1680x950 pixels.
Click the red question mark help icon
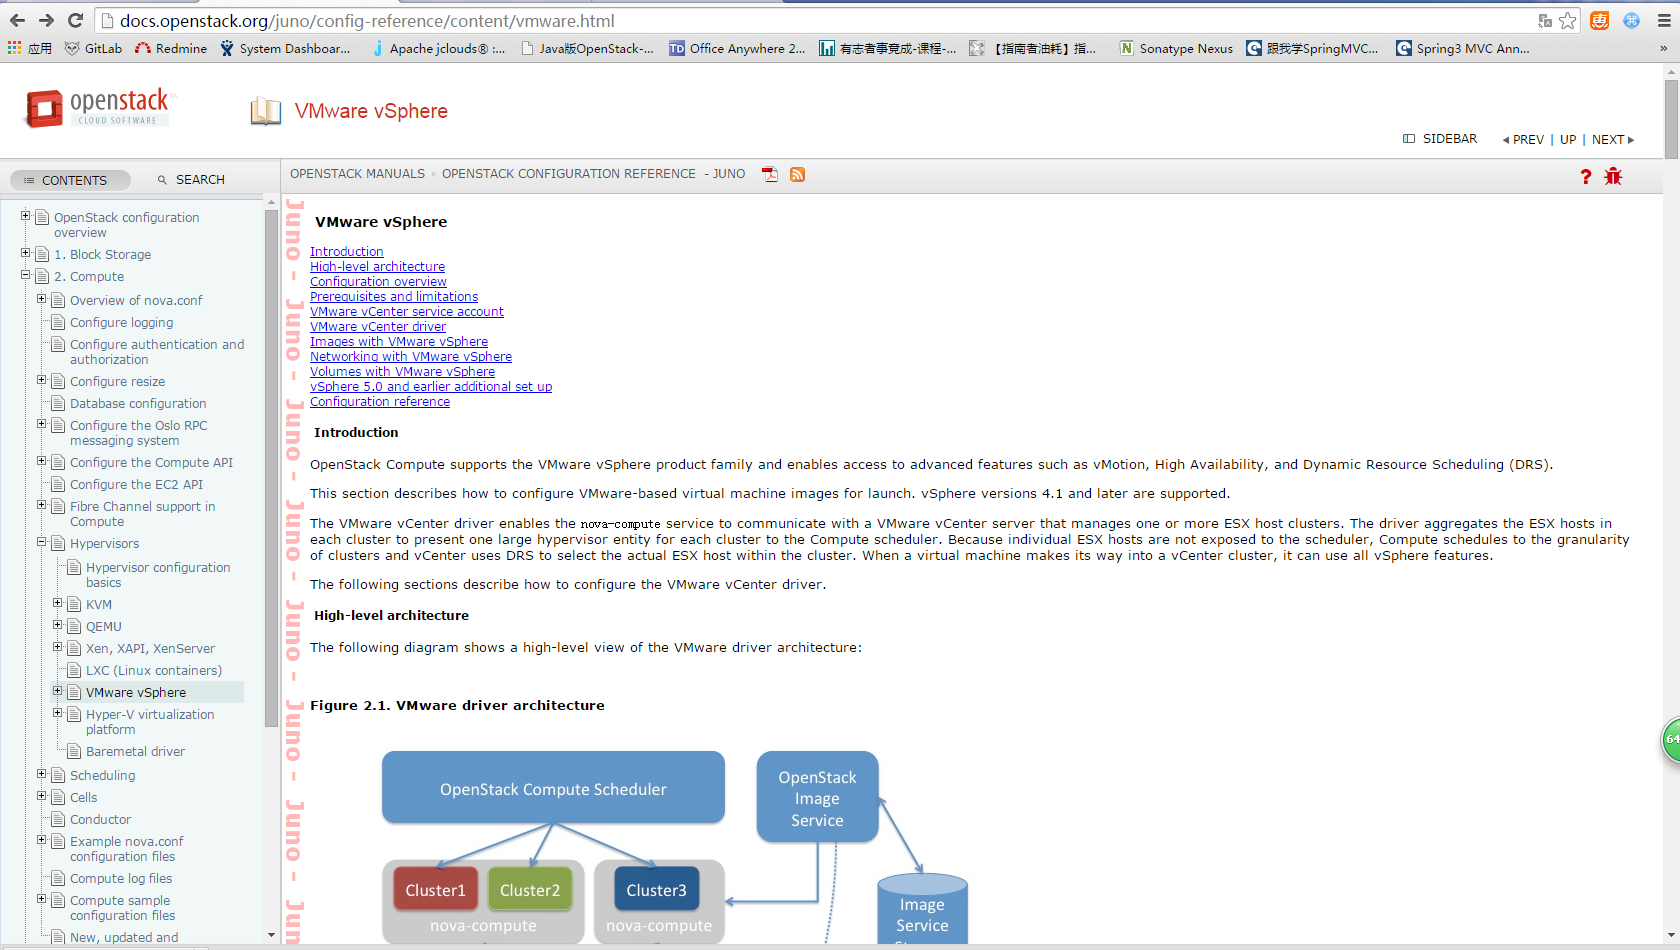(x=1585, y=177)
